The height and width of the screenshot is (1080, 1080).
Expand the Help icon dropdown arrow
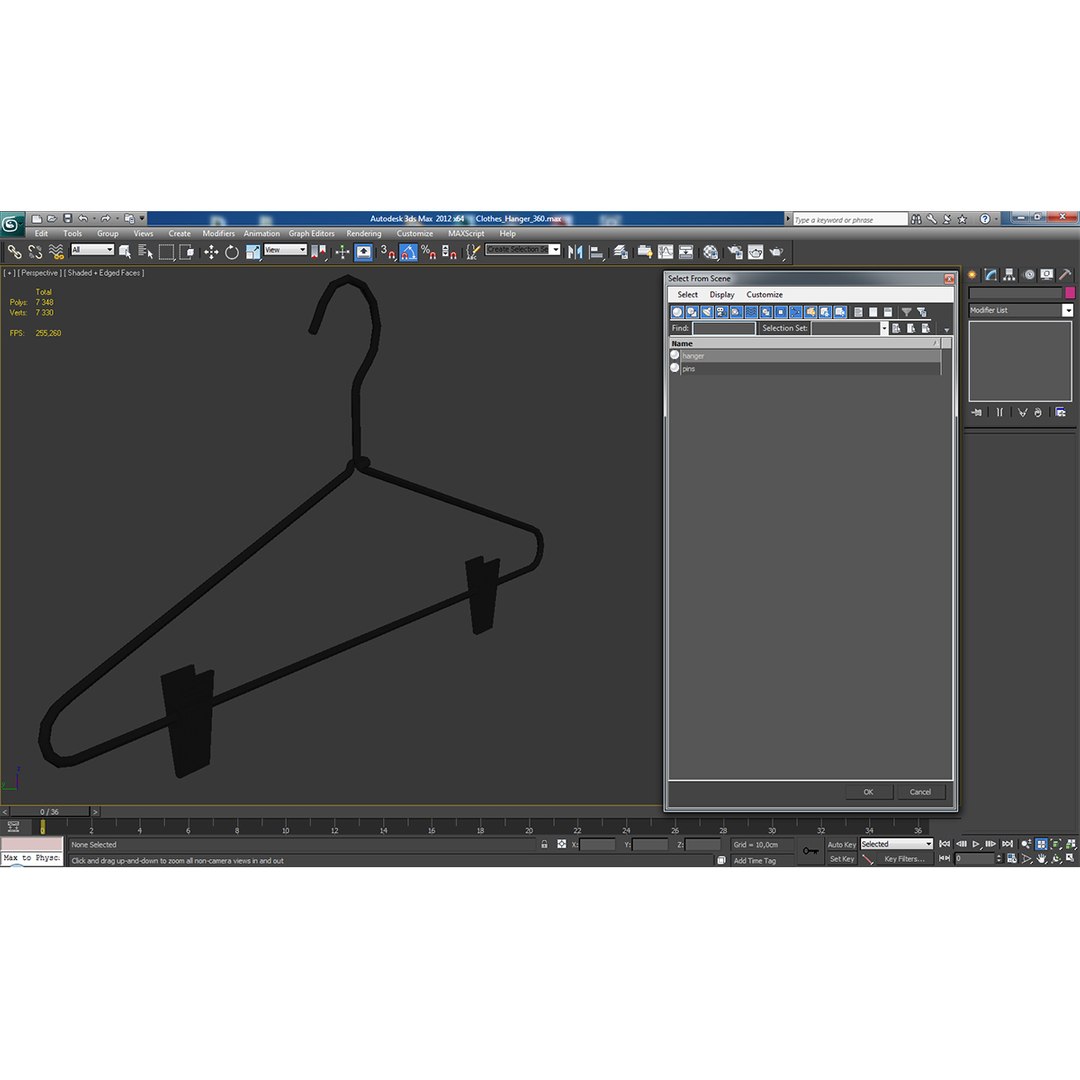[996, 219]
